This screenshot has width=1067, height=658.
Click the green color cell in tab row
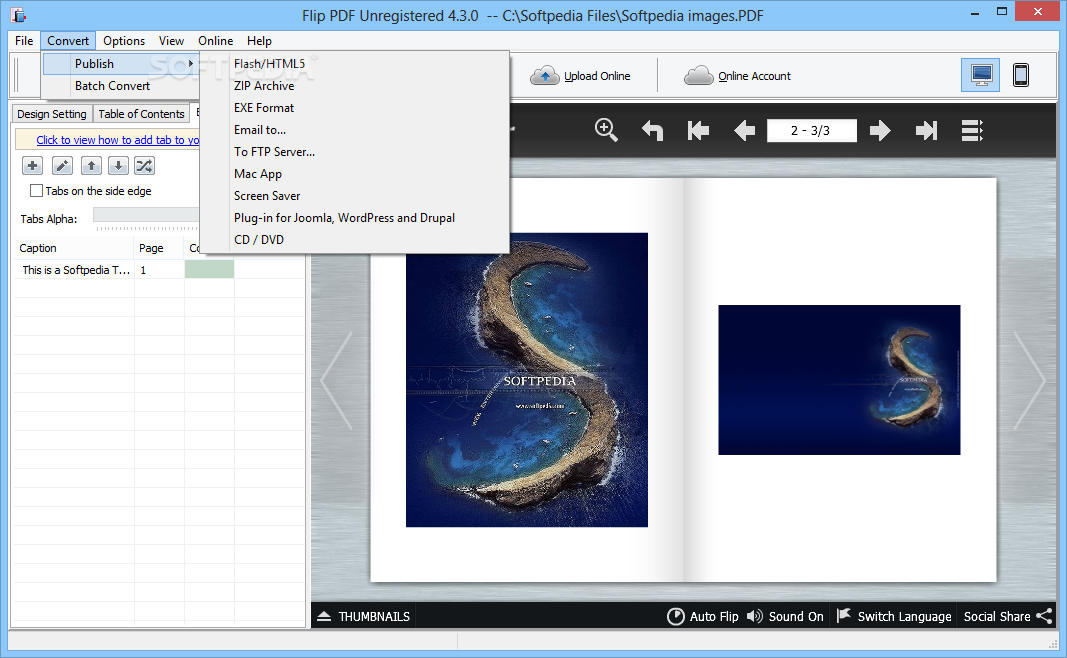(x=210, y=269)
